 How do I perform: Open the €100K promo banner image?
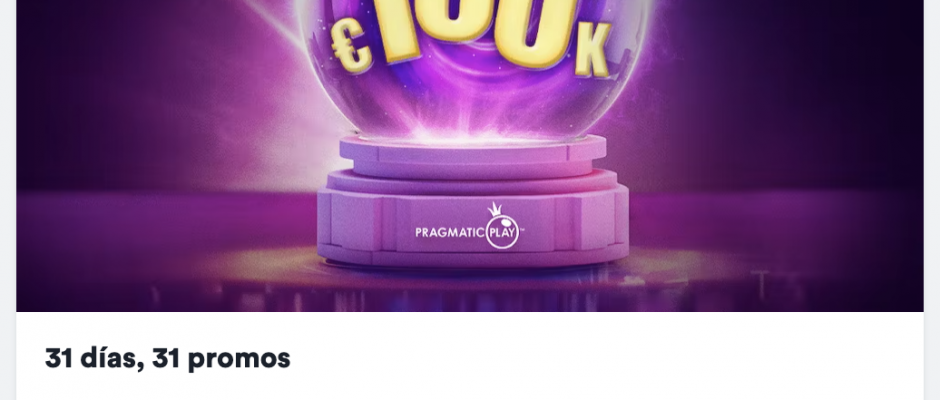pos(470,156)
